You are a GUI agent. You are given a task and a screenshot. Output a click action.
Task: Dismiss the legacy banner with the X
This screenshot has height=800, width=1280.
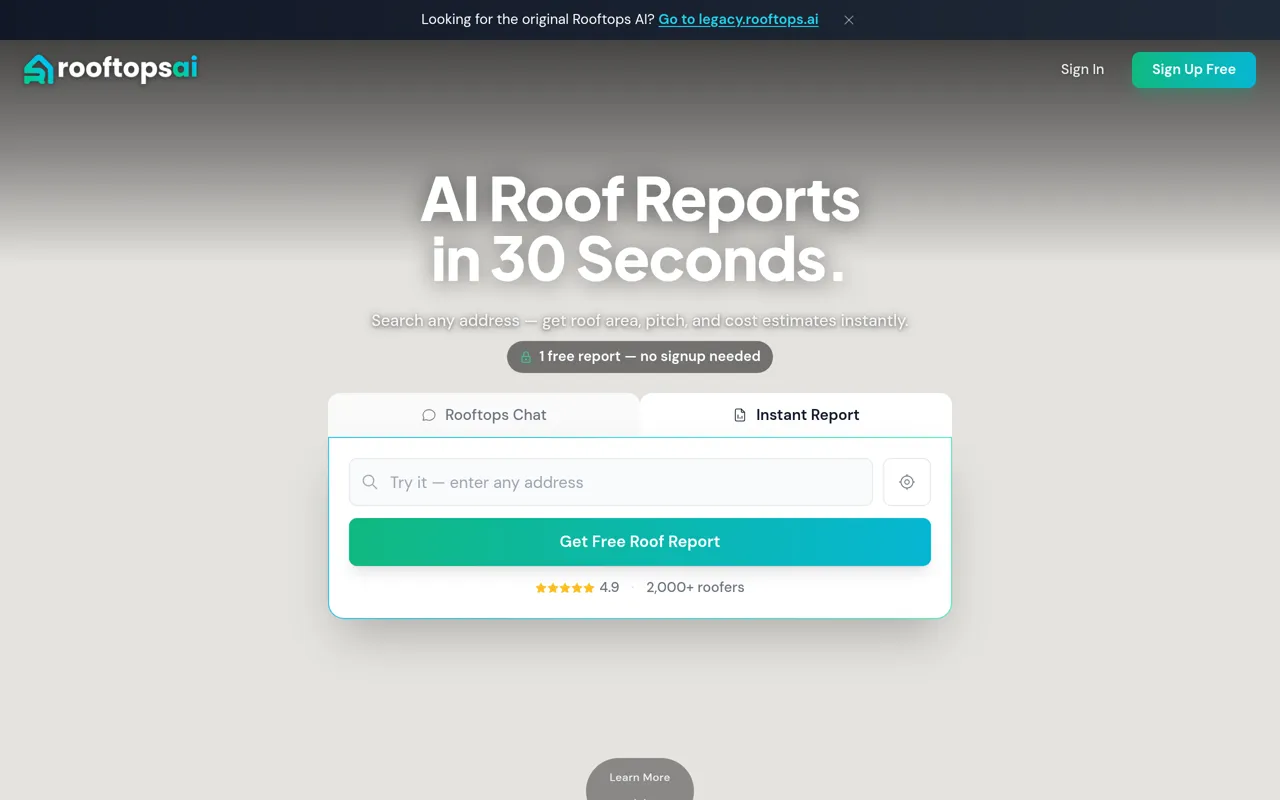[x=849, y=20]
